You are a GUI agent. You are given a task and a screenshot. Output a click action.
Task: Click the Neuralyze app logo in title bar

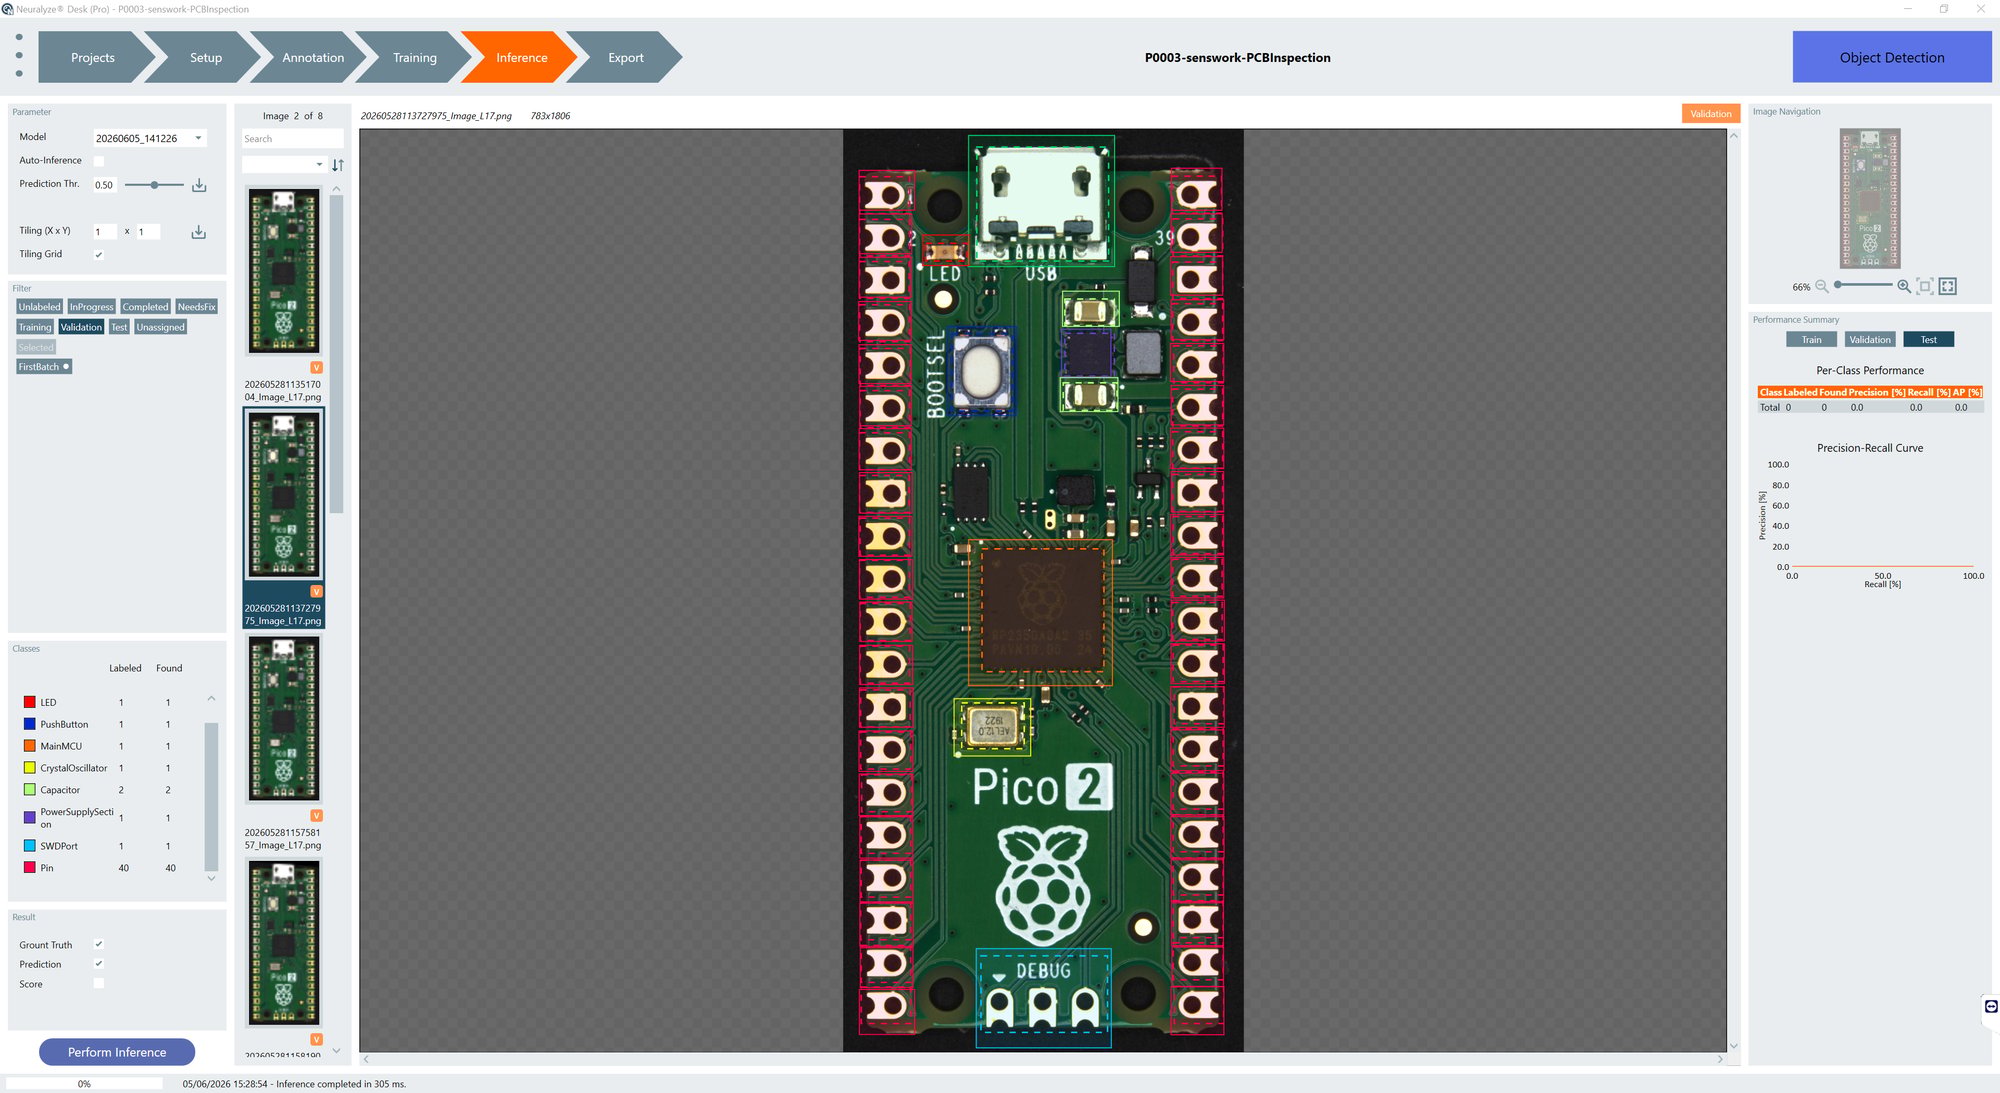click(8, 9)
